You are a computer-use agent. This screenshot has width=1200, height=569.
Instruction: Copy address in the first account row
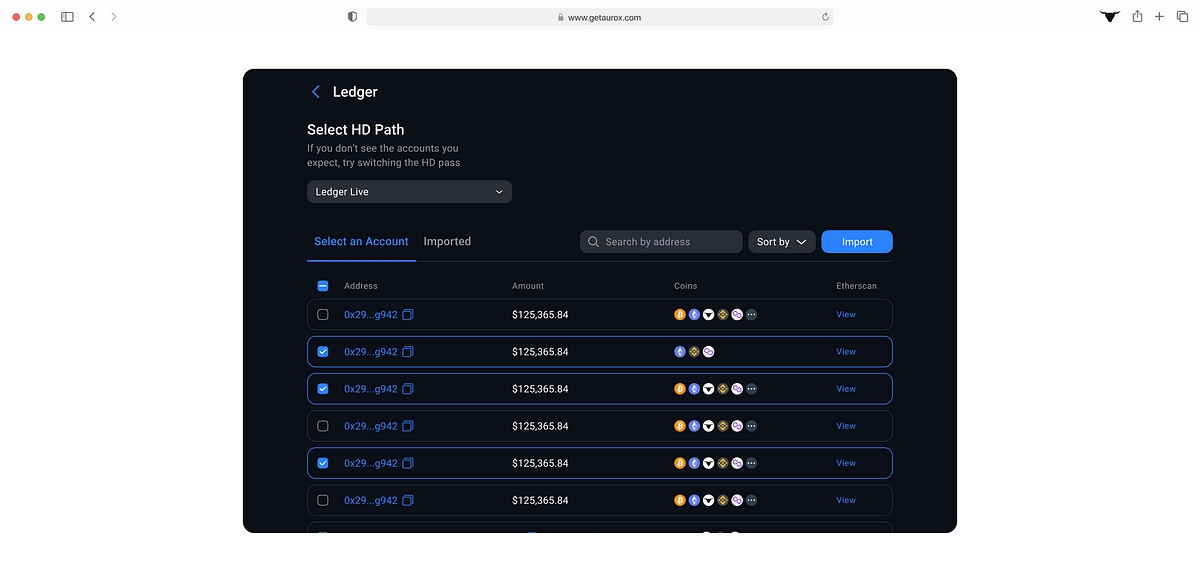pyautogui.click(x=408, y=315)
